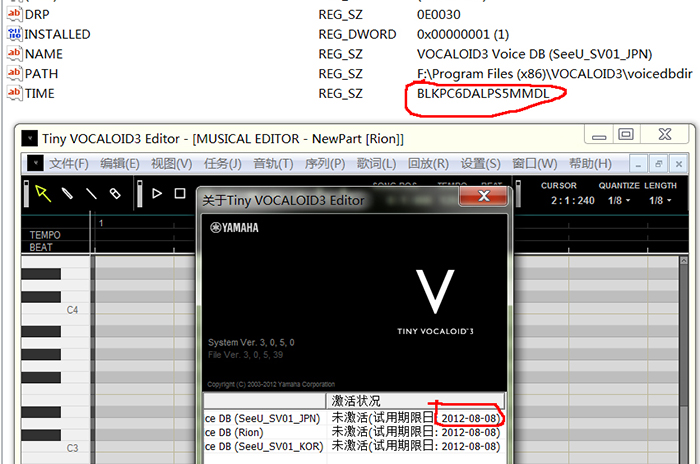This screenshot has width=700, height=464.
Task: Select the INSTALLED registry DWORD entry
Action: pos(57,34)
